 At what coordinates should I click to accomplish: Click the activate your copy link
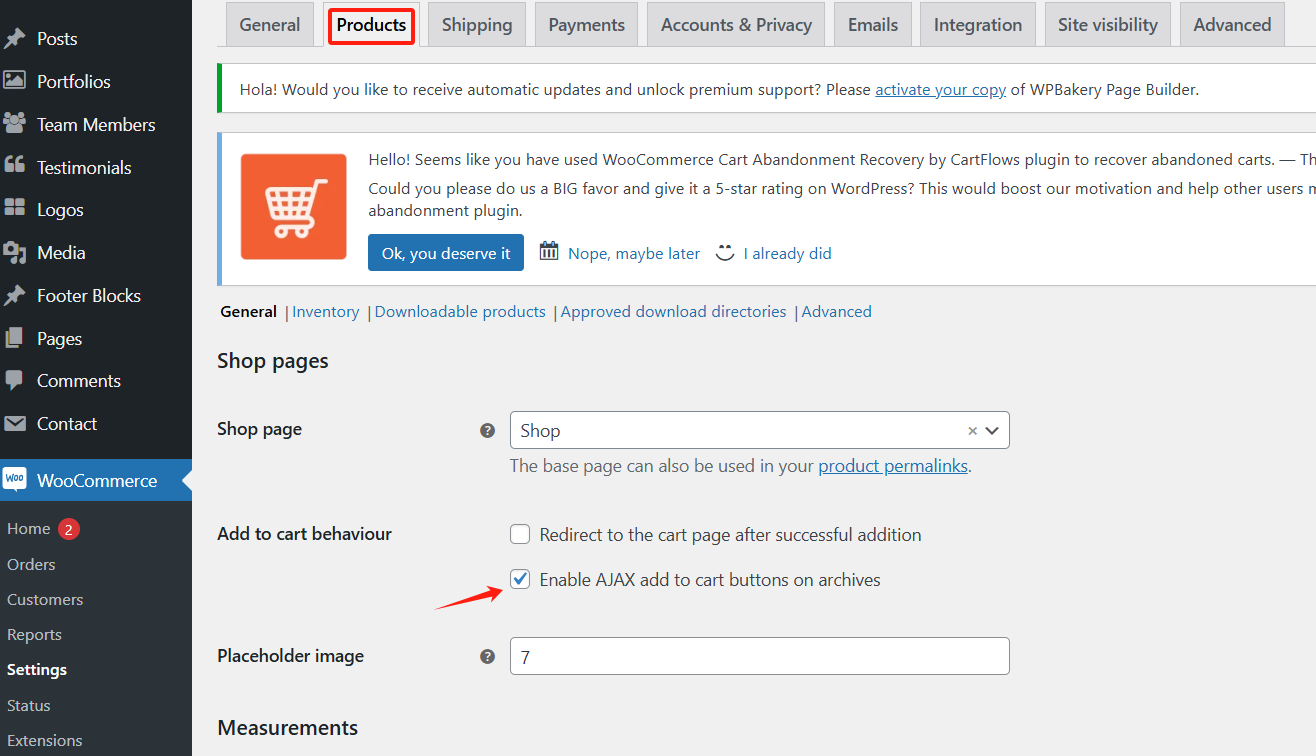940,89
